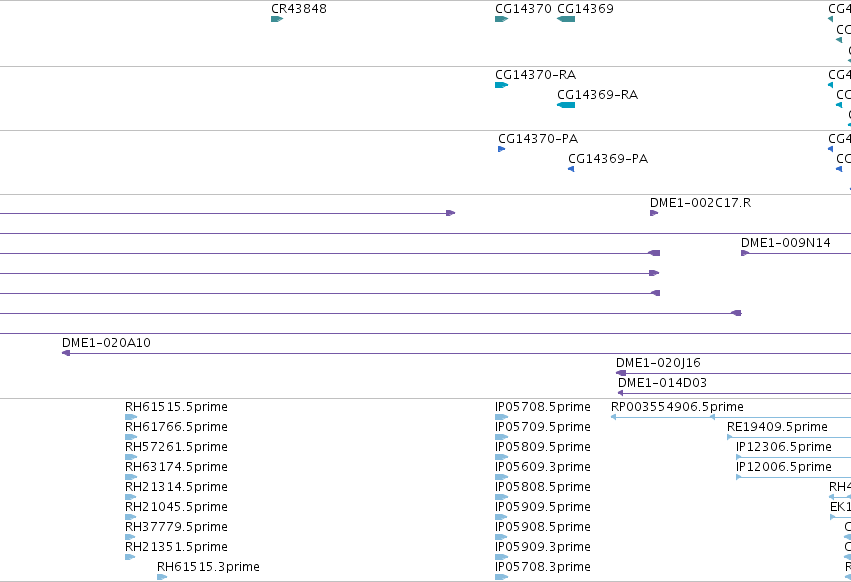The height and width of the screenshot is (582, 851).
Task: Click the CG14370 gene arrow feature
Action: [501, 19]
